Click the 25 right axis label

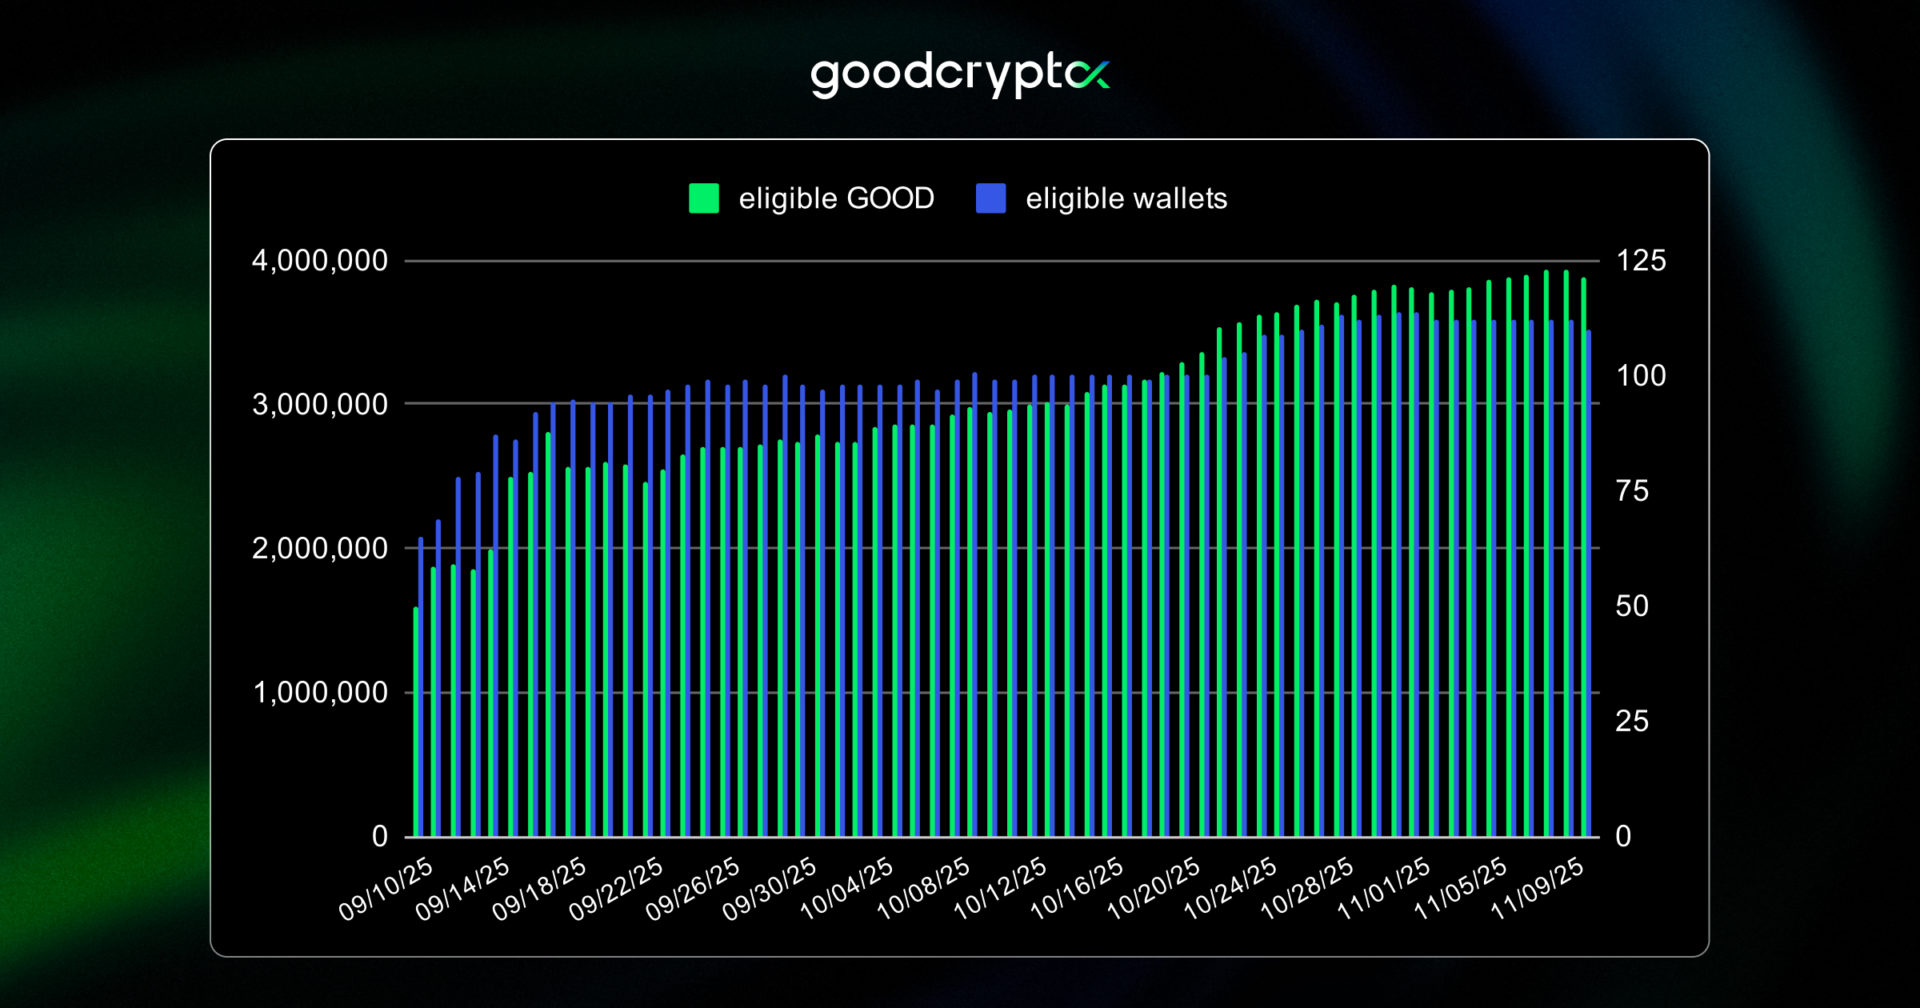tap(1632, 721)
